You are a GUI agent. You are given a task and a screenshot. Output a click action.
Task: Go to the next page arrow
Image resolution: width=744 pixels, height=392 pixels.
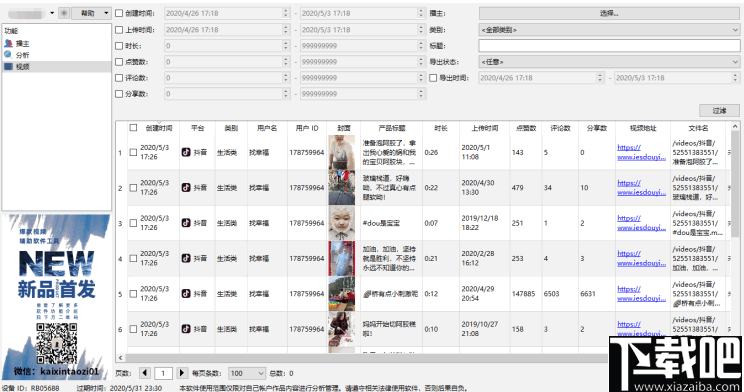(182, 373)
